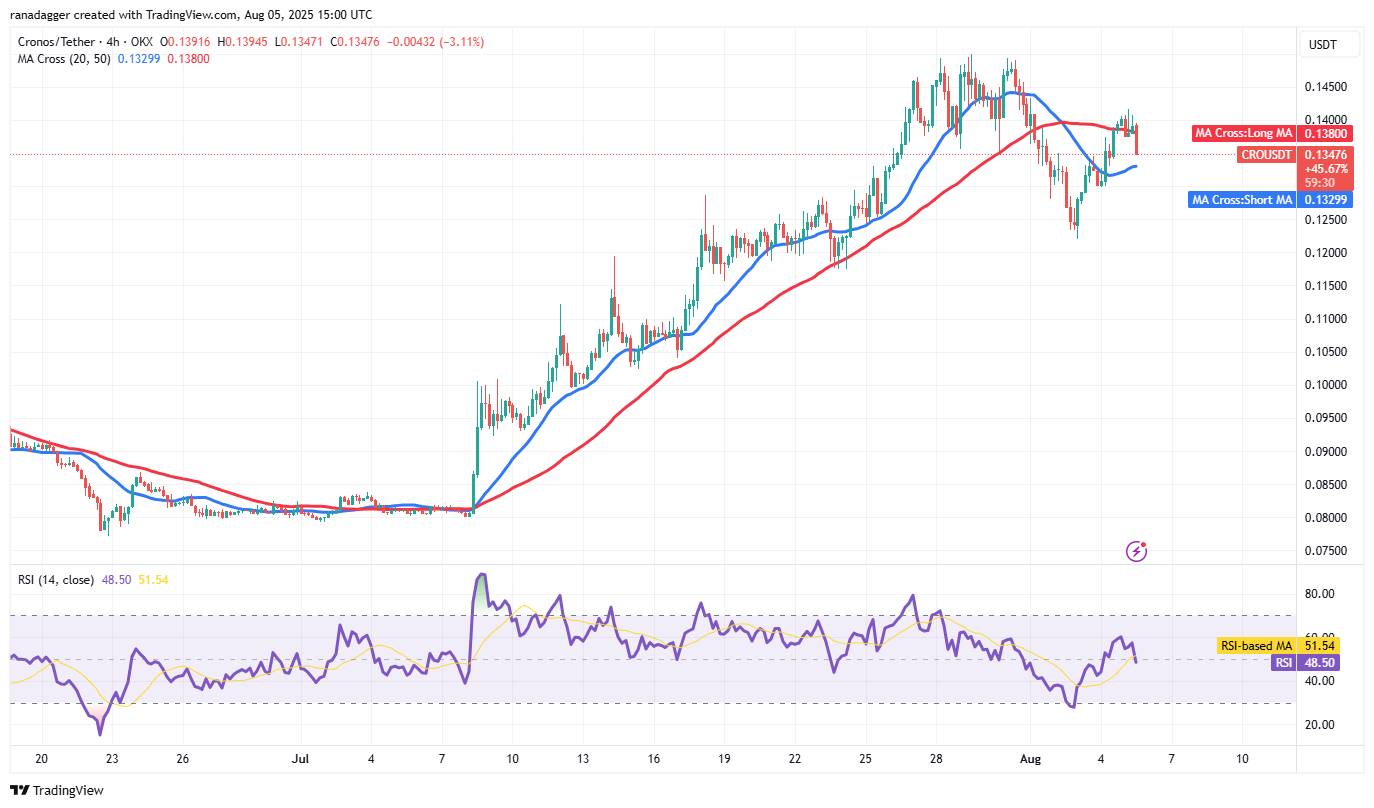
Task: Select the CROUSDT current price label
Action: (1266, 155)
